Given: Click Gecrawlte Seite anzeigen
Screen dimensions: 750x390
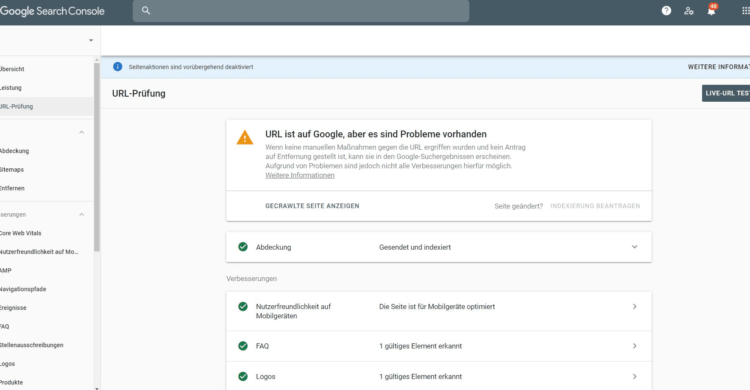Looking at the screenshot, I should tap(312, 206).
